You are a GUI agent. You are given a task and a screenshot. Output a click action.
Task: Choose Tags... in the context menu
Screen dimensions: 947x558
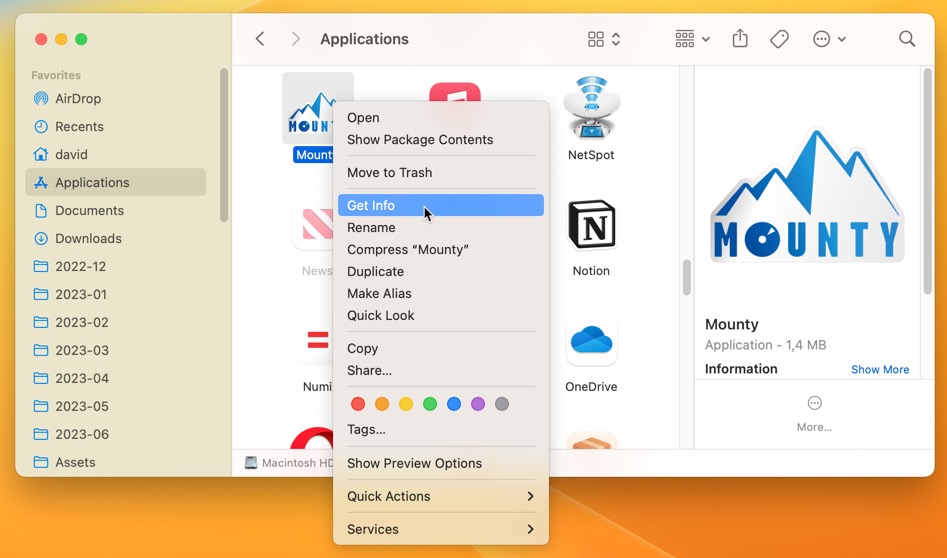point(441,429)
